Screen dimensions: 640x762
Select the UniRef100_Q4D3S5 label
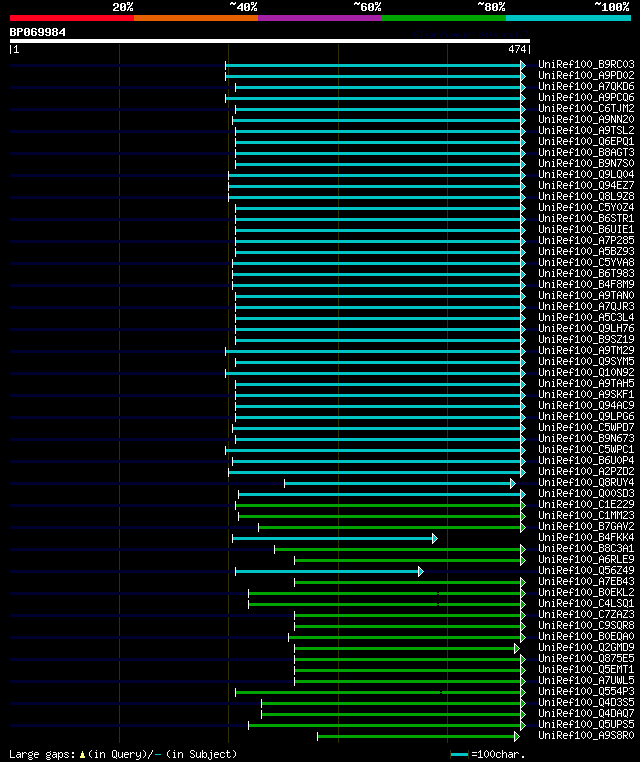(586, 702)
